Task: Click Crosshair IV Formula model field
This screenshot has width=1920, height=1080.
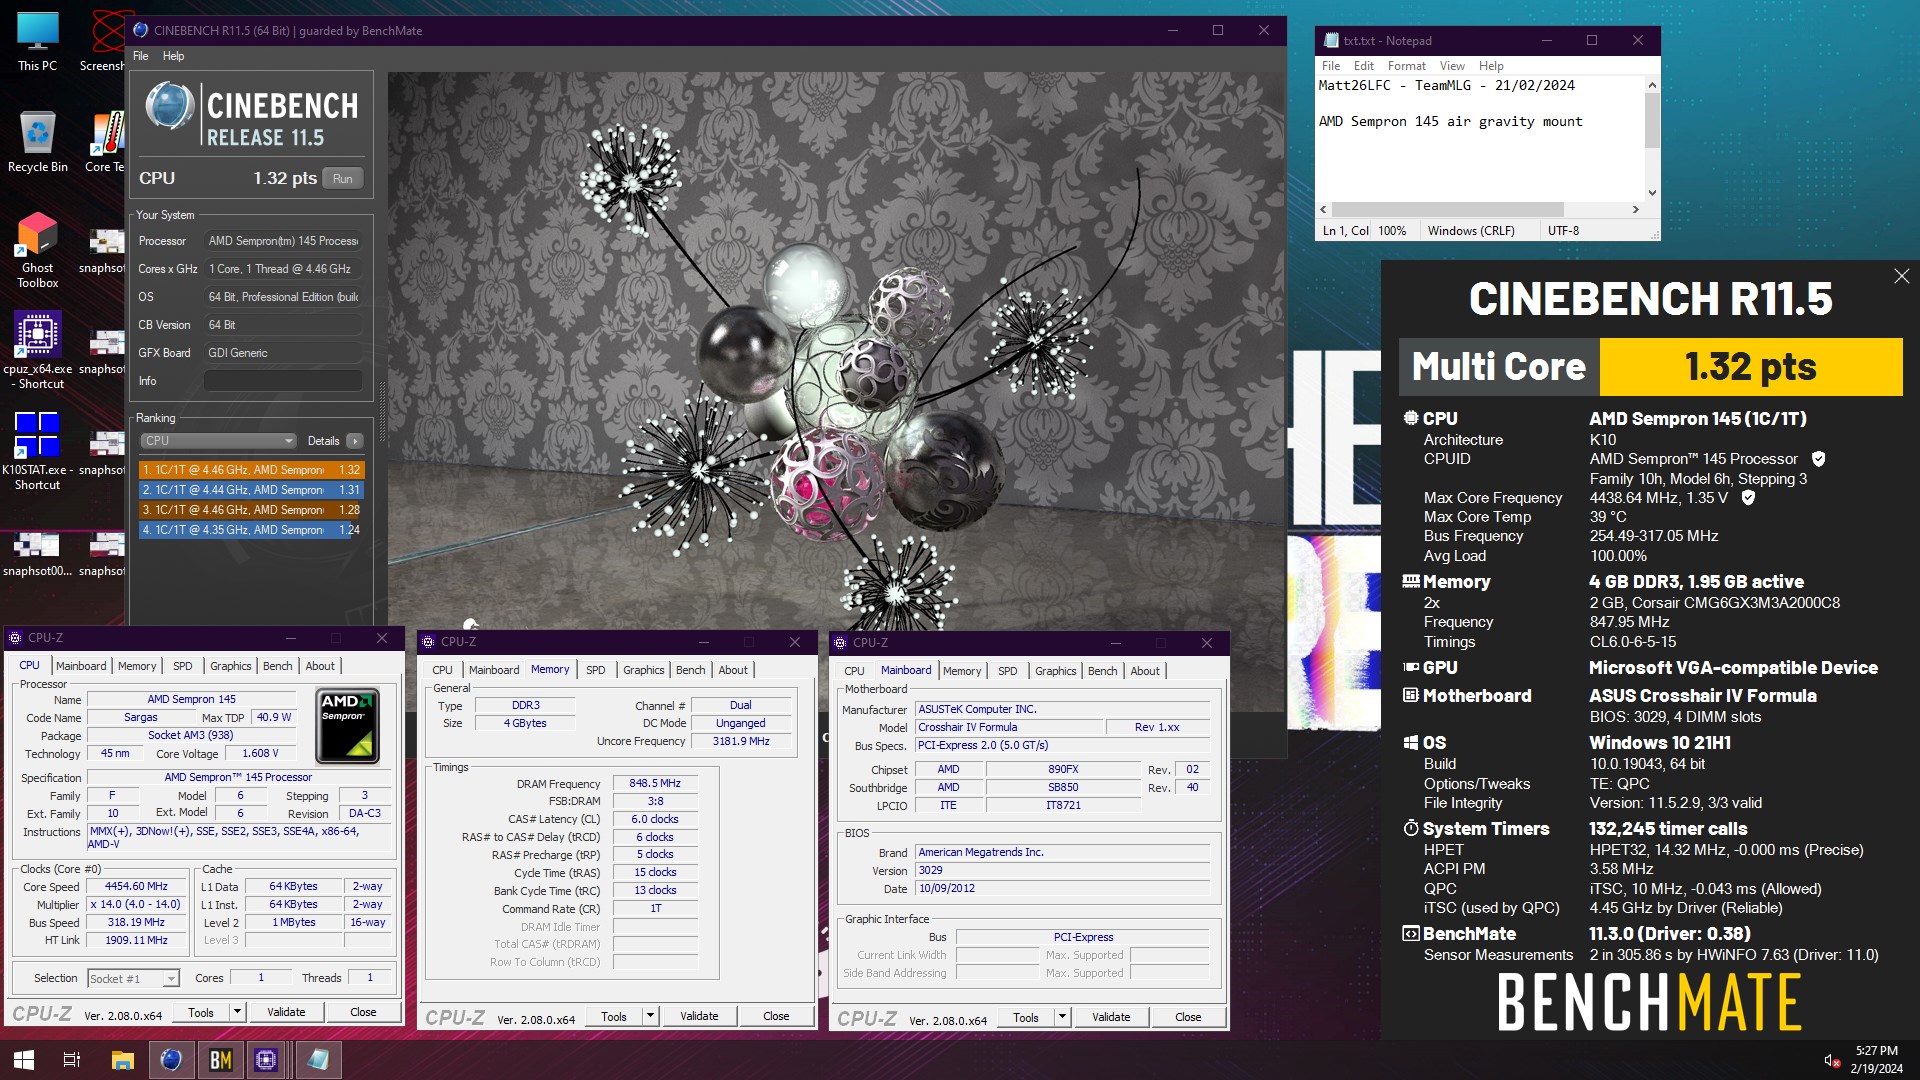Action: (x=1009, y=728)
